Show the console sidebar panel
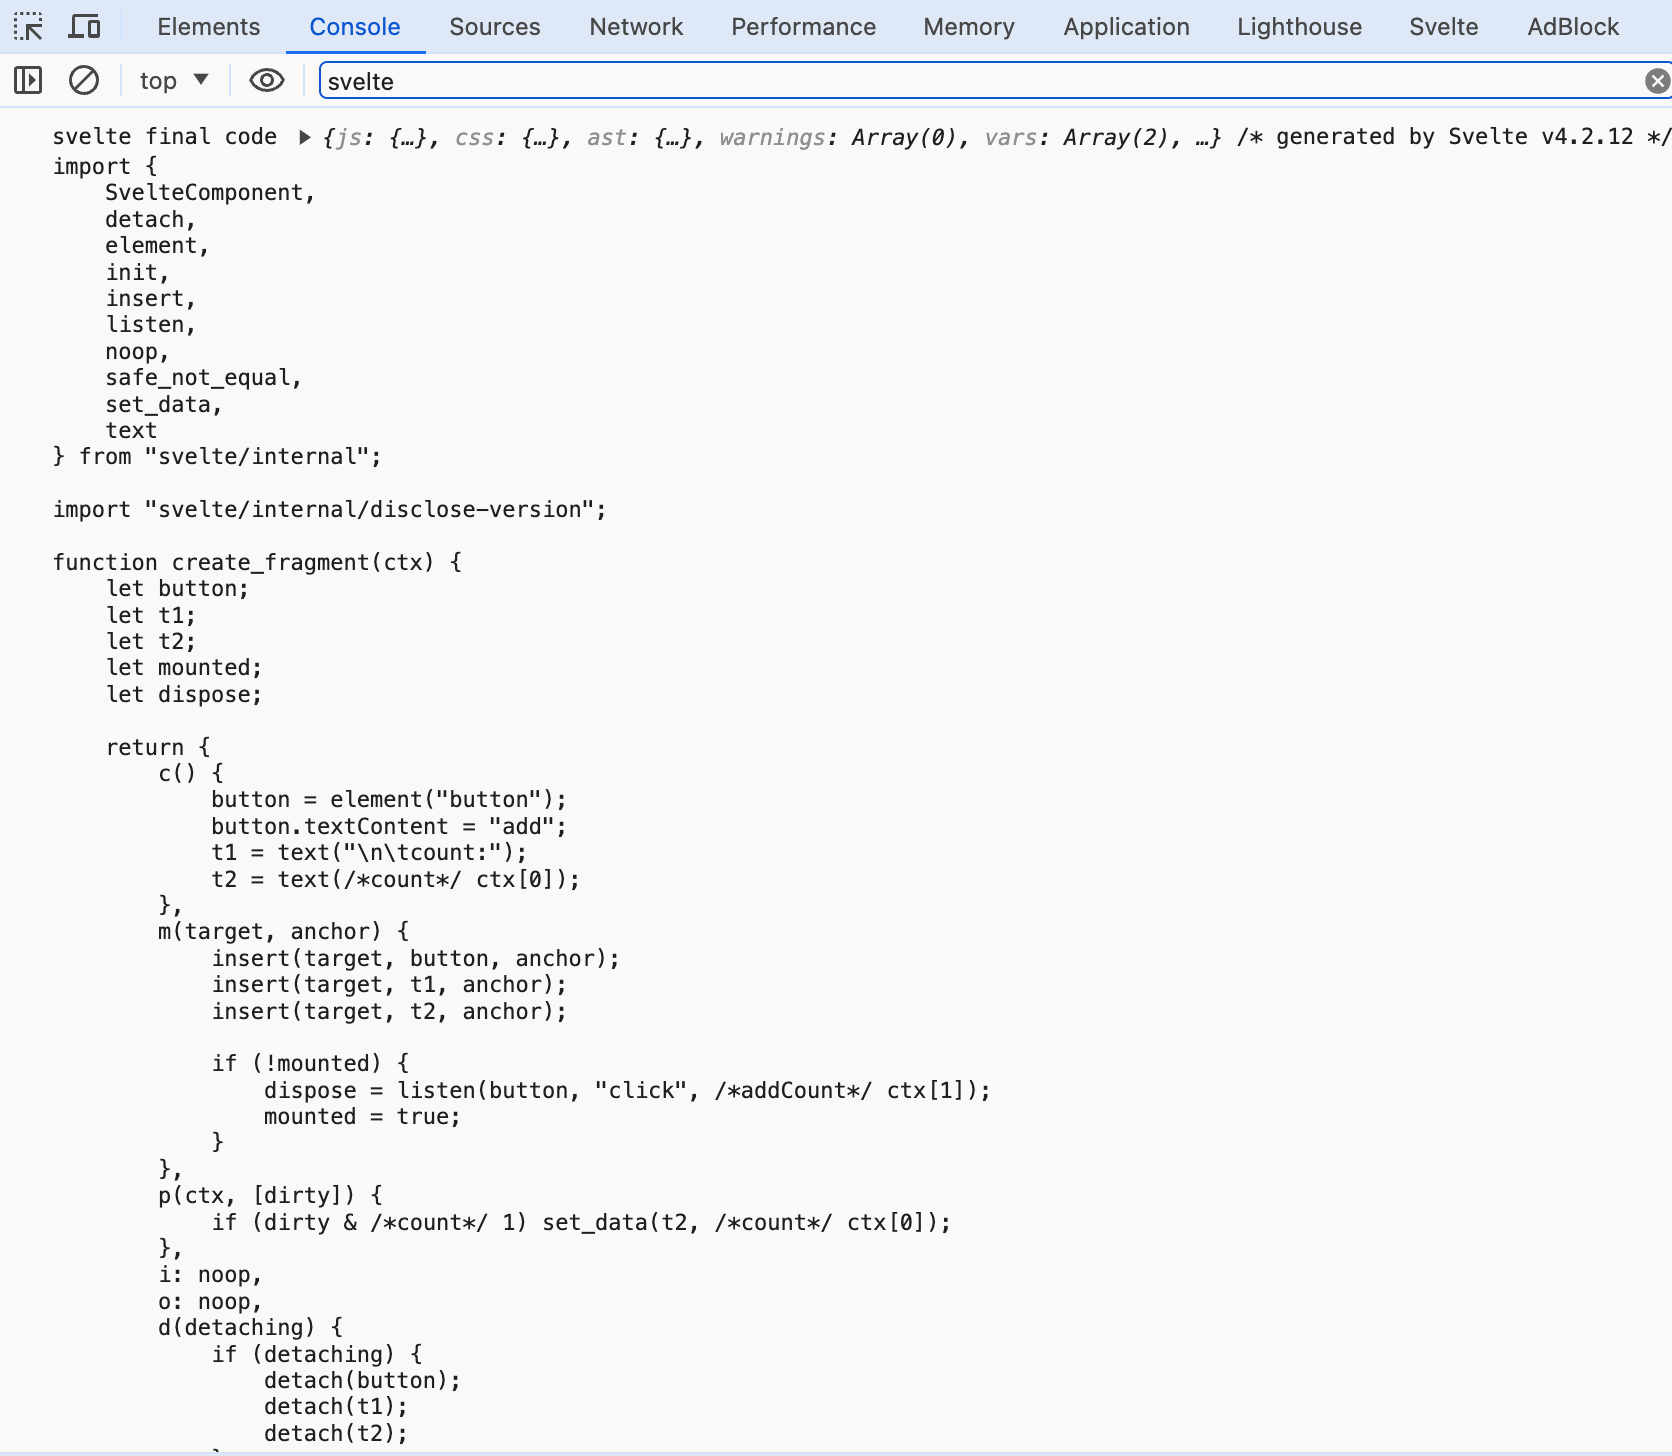Viewport: 1672px width, 1456px height. 28,80
